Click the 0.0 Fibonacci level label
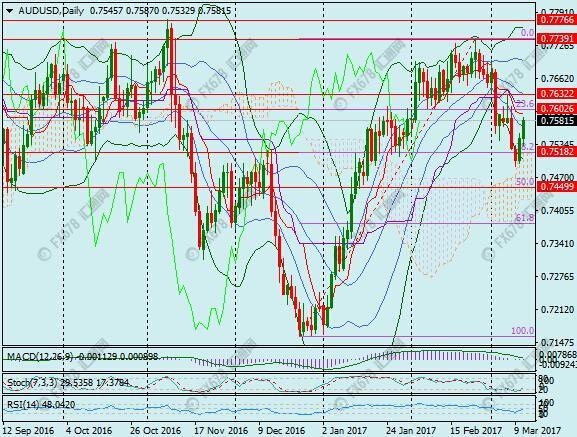Image resolution: width=577 pixels, height=437 pixels. pos(527,33)
